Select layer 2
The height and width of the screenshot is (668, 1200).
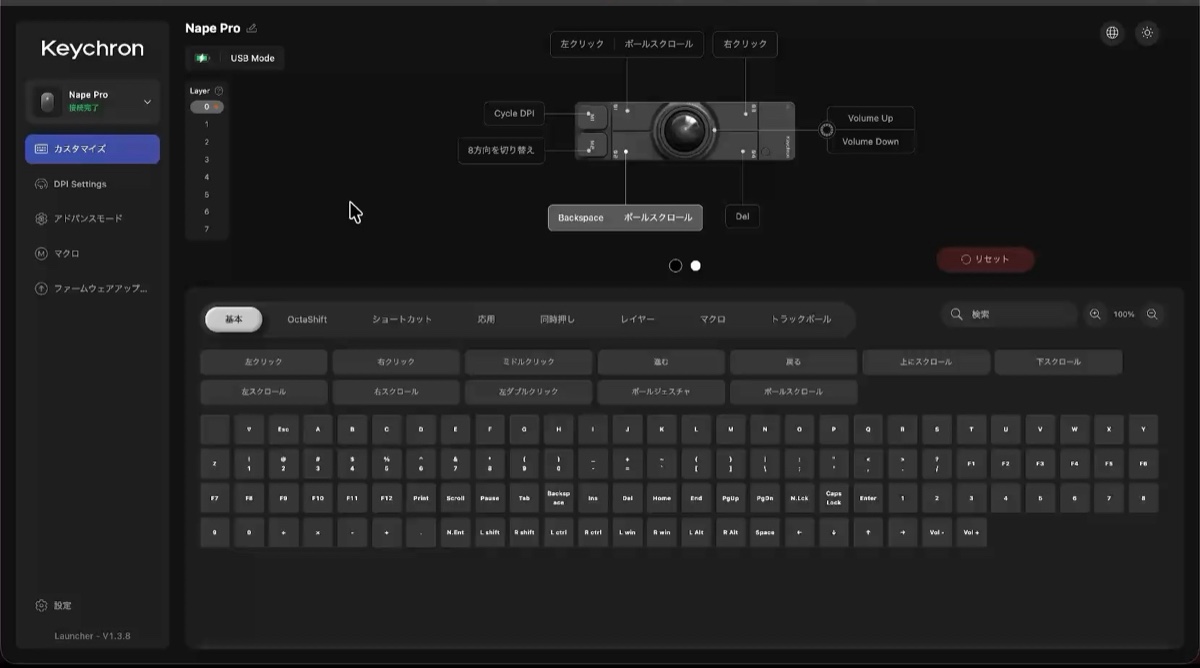tap(207, 142)
